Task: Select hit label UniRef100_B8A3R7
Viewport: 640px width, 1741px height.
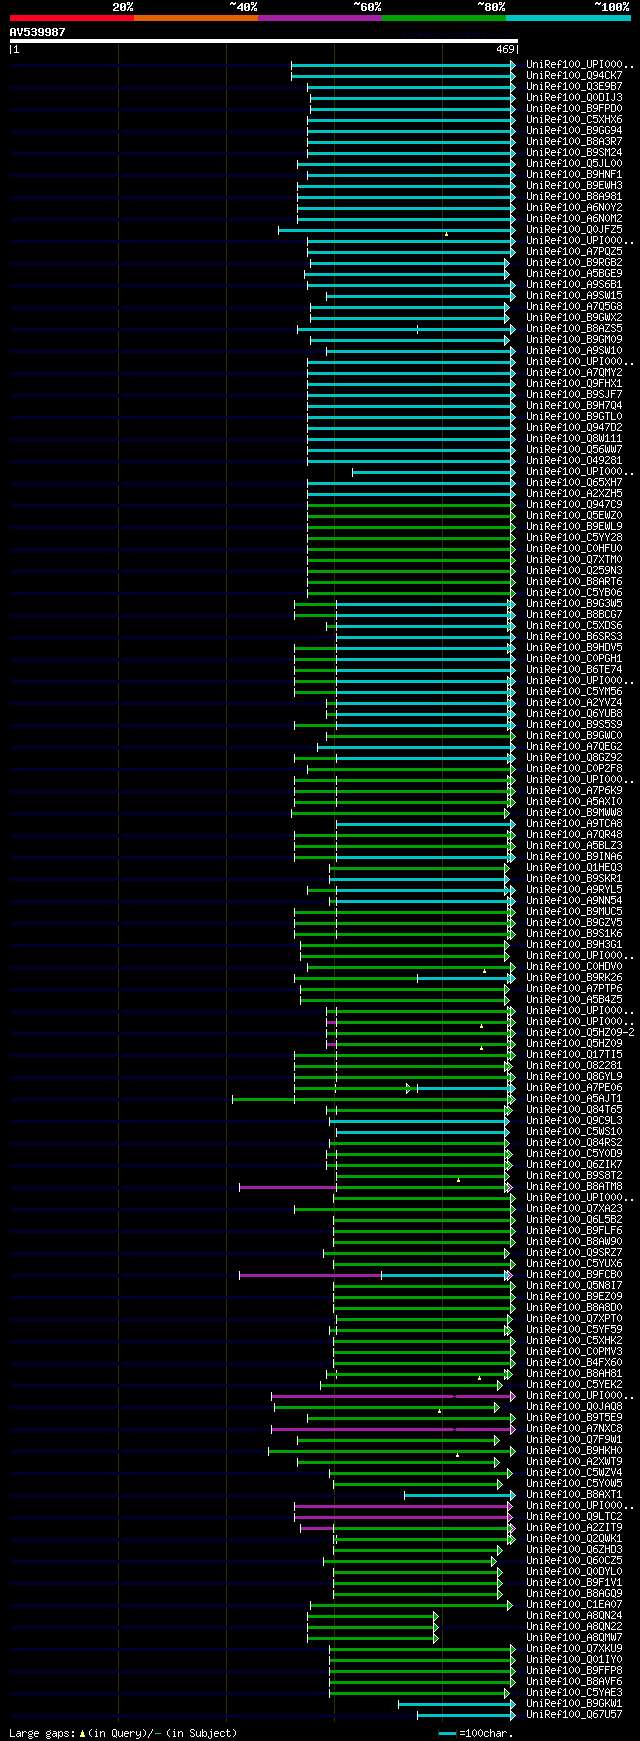Action: (574, 142)
